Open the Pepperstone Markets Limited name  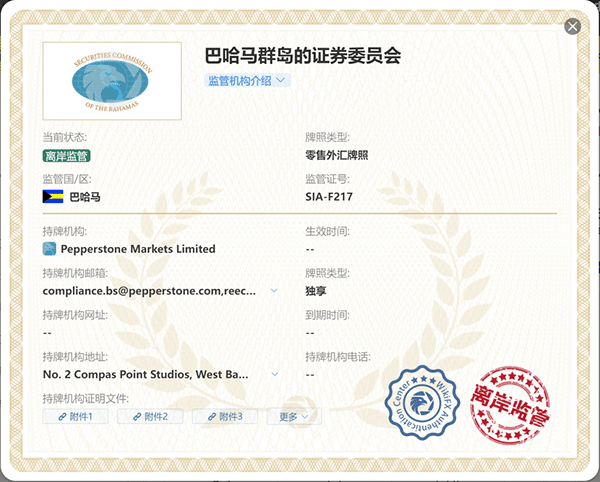click(138, 249)
